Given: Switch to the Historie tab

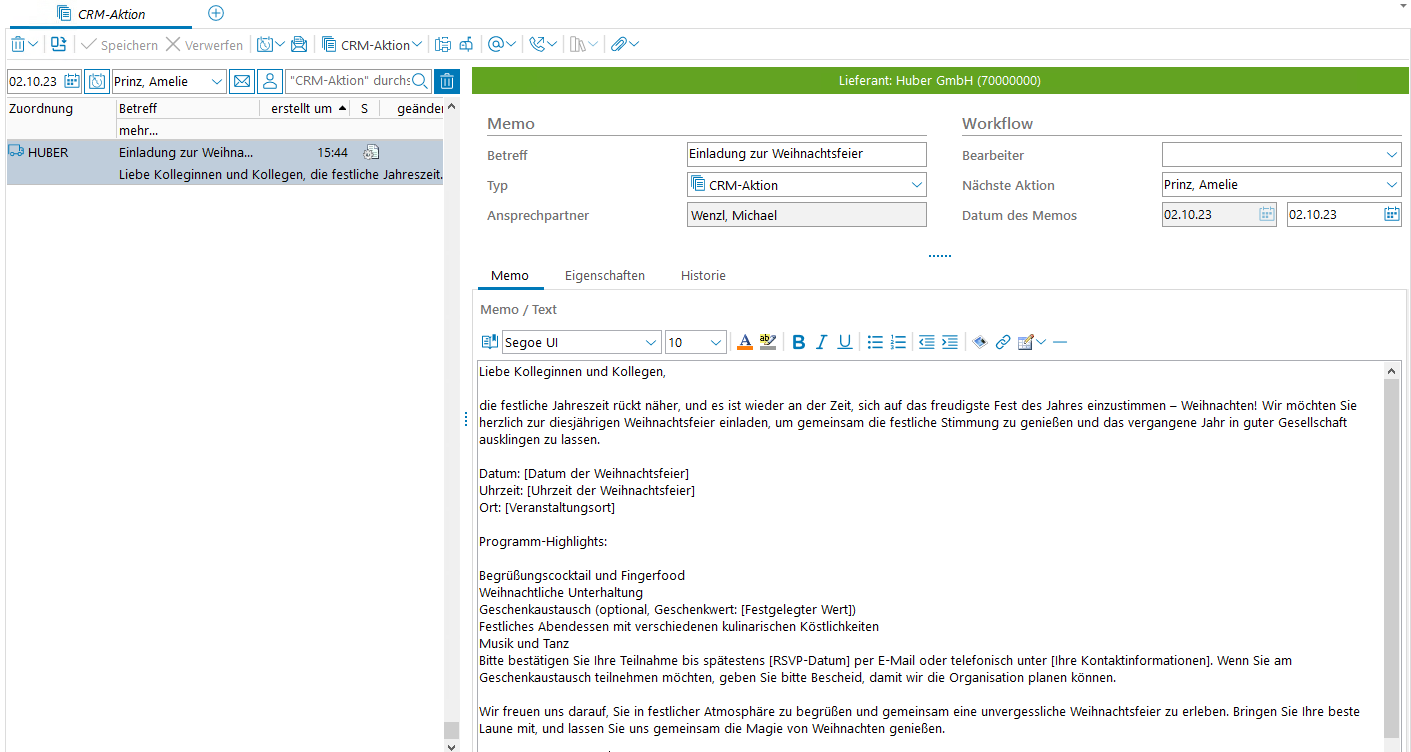Looking at the screenshot, I should [x=703, y=275].
